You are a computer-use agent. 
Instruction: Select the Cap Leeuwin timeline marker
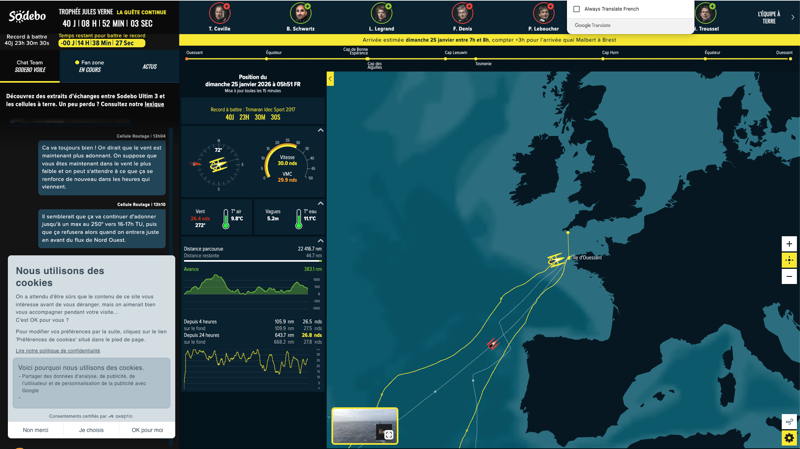click(x=445, y=59)
